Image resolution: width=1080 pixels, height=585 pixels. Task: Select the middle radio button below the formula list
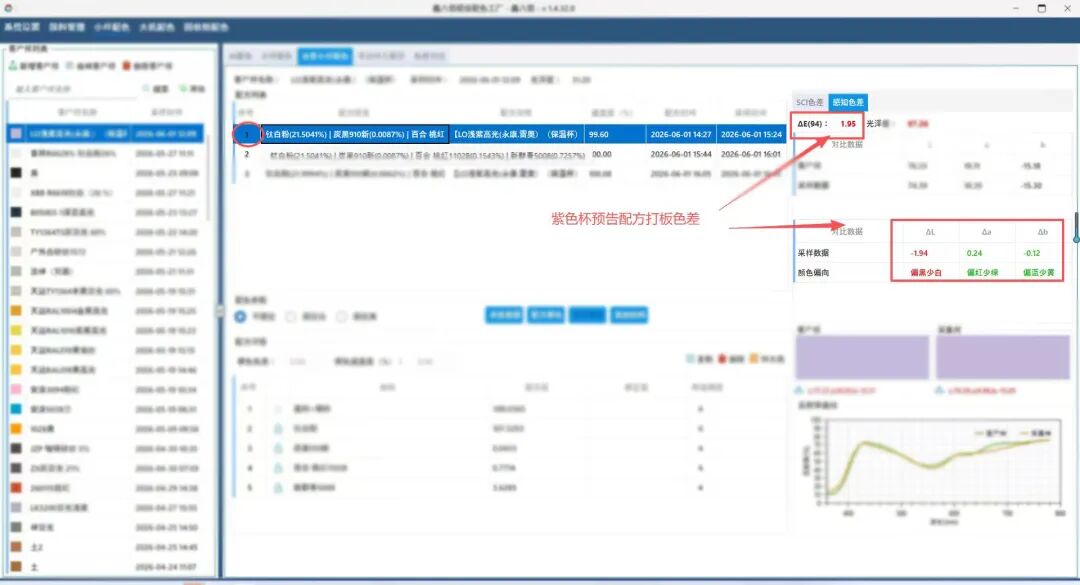[291, 316]
